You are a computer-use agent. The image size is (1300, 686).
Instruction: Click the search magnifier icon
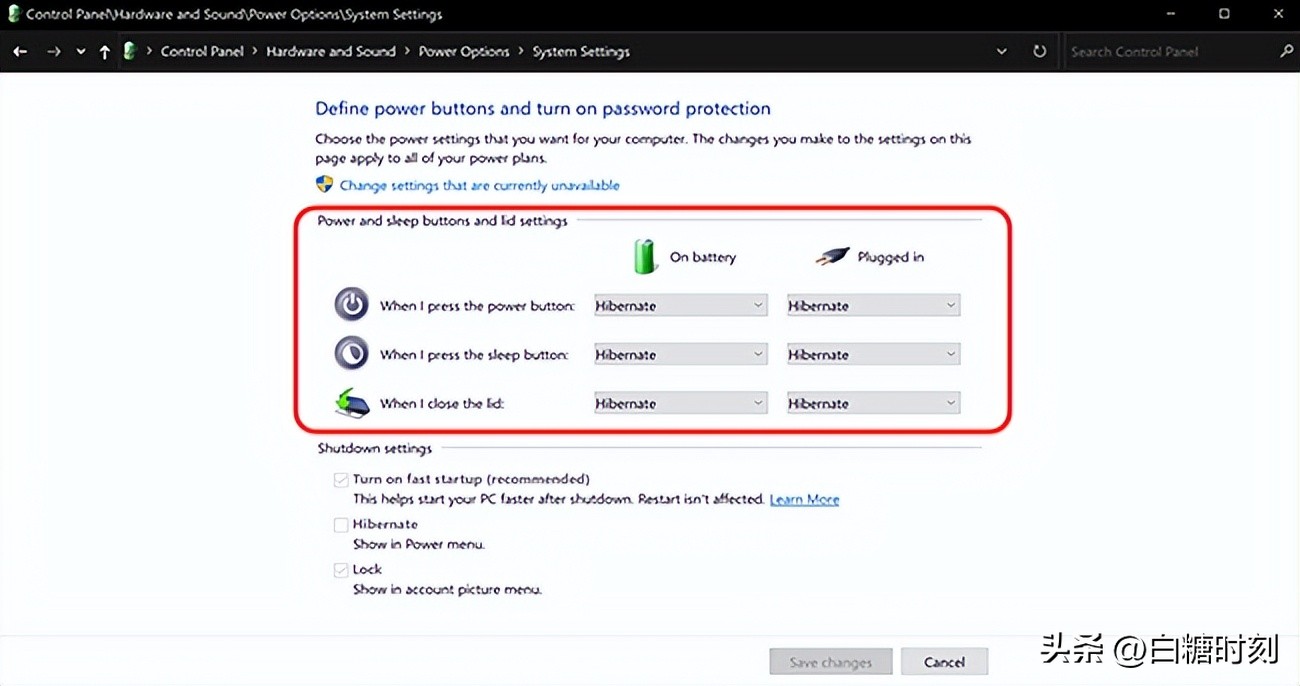pyautogui.click(x=1286, y=52)
